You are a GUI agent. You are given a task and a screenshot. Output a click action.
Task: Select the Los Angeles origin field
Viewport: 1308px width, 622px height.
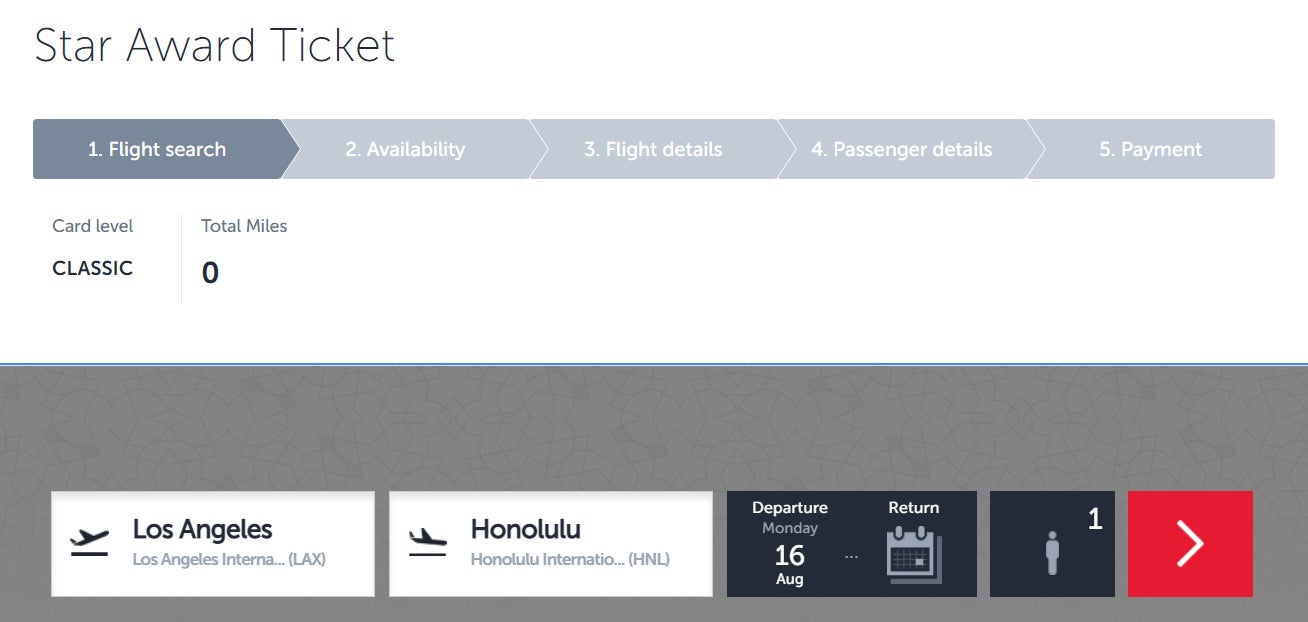(213, 544)
